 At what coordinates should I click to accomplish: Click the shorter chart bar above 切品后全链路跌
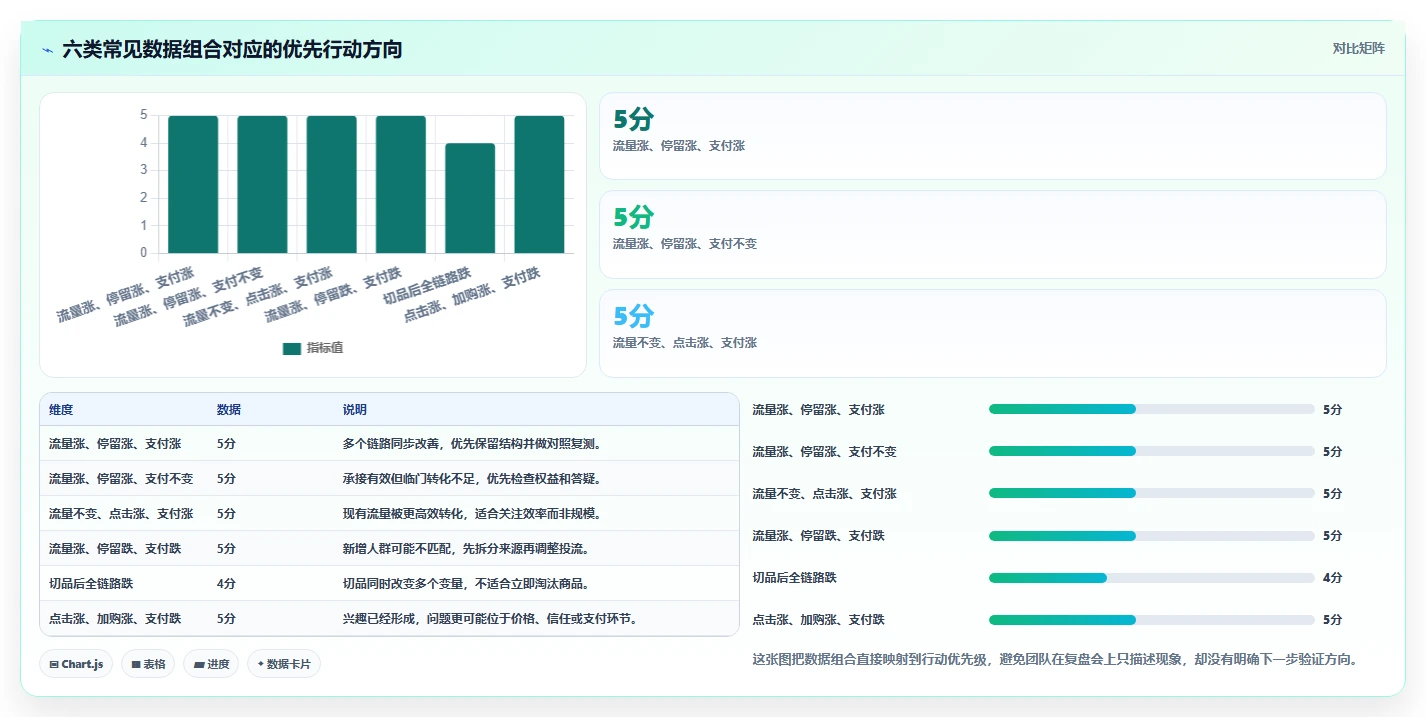coord(470,198)
